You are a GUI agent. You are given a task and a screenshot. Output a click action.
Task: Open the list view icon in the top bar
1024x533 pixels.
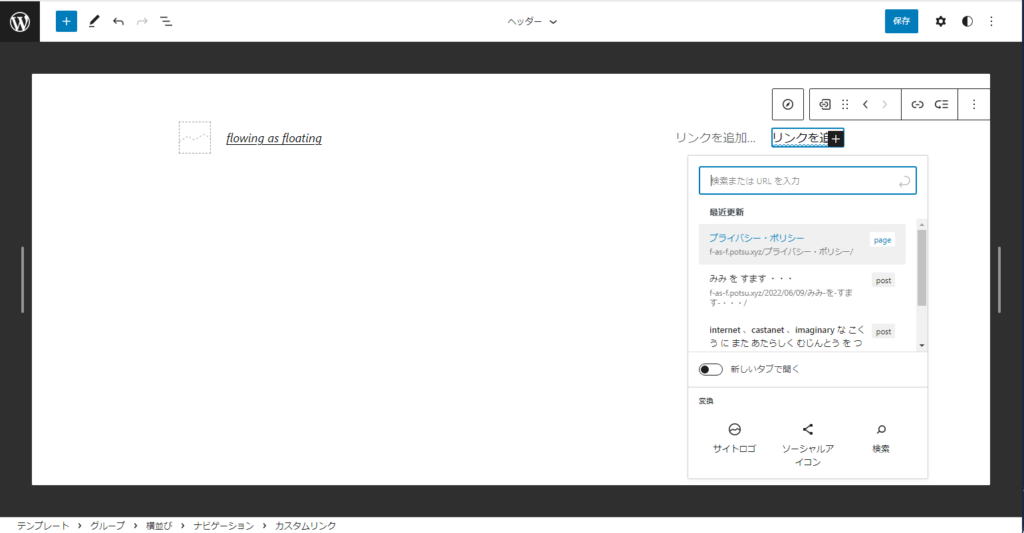(x=166, y=21)
